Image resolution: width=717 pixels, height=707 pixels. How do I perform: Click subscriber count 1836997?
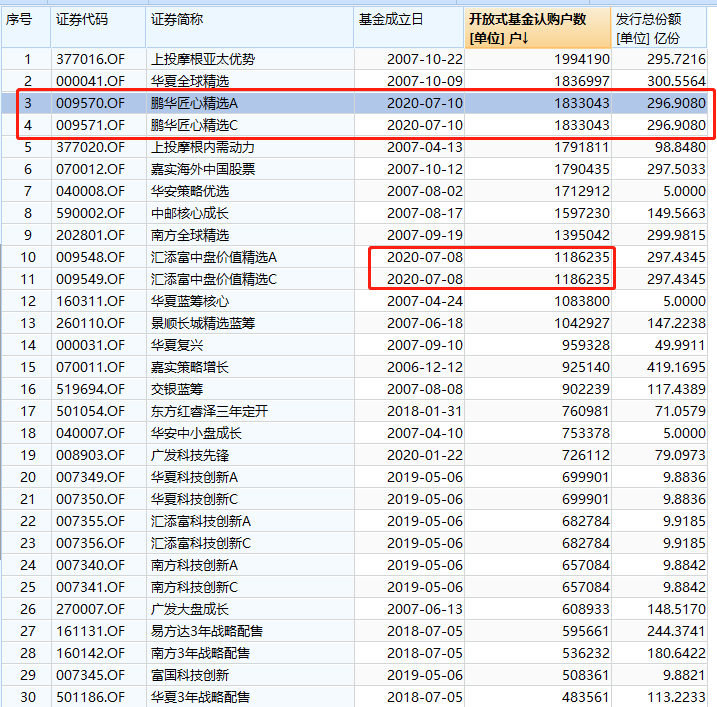coord(582,81)
